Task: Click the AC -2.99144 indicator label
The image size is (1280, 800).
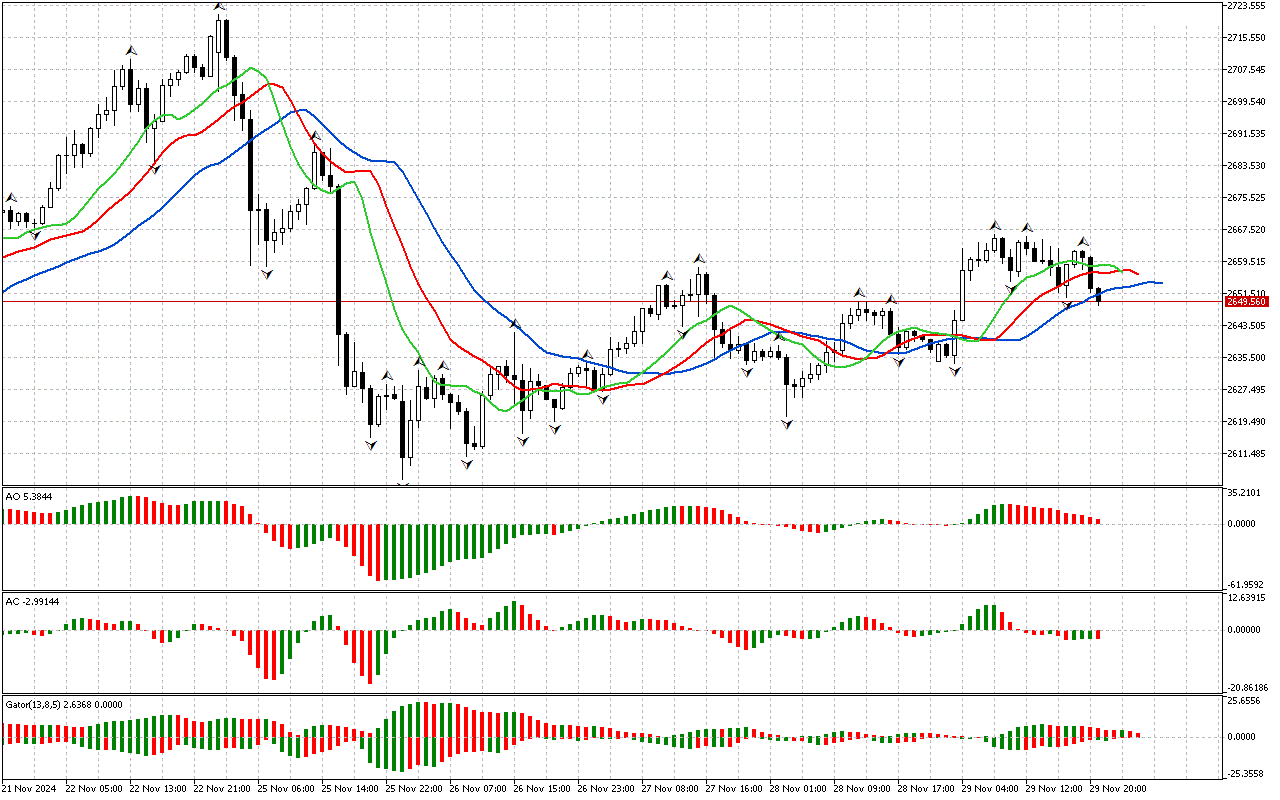Action: [32, 602]
